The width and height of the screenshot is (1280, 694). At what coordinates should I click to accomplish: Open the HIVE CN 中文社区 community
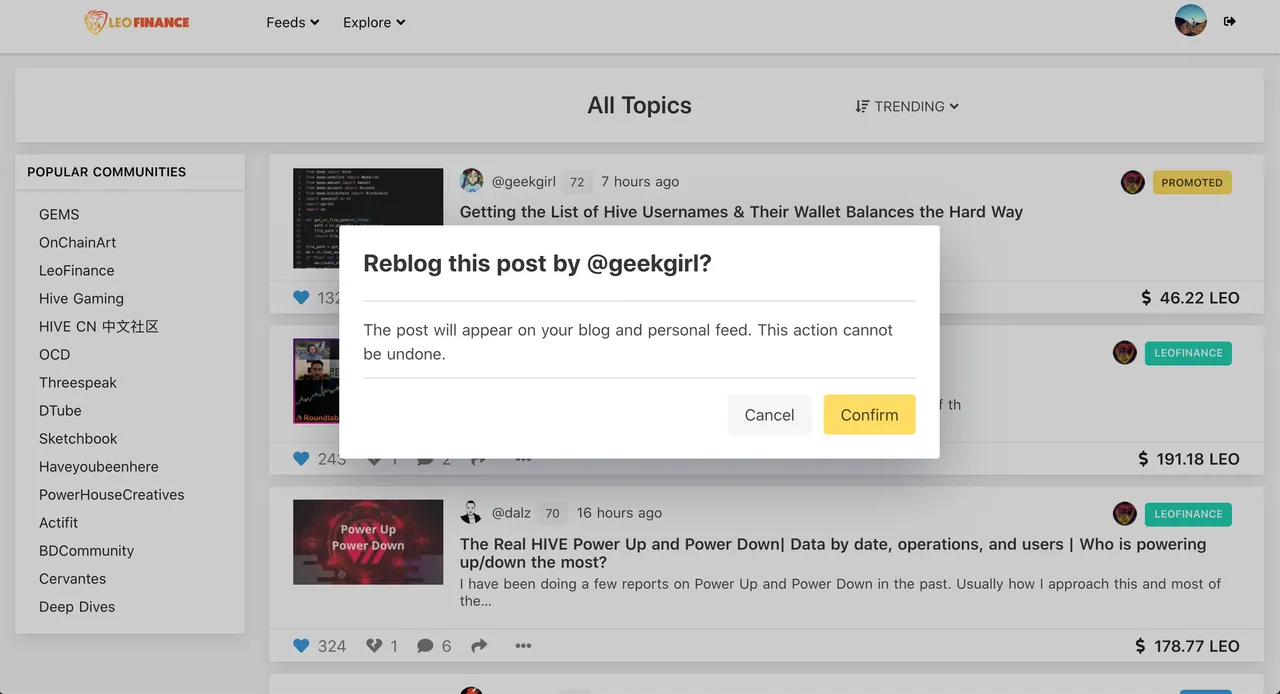pyautogui.click(x=99, y=326)
